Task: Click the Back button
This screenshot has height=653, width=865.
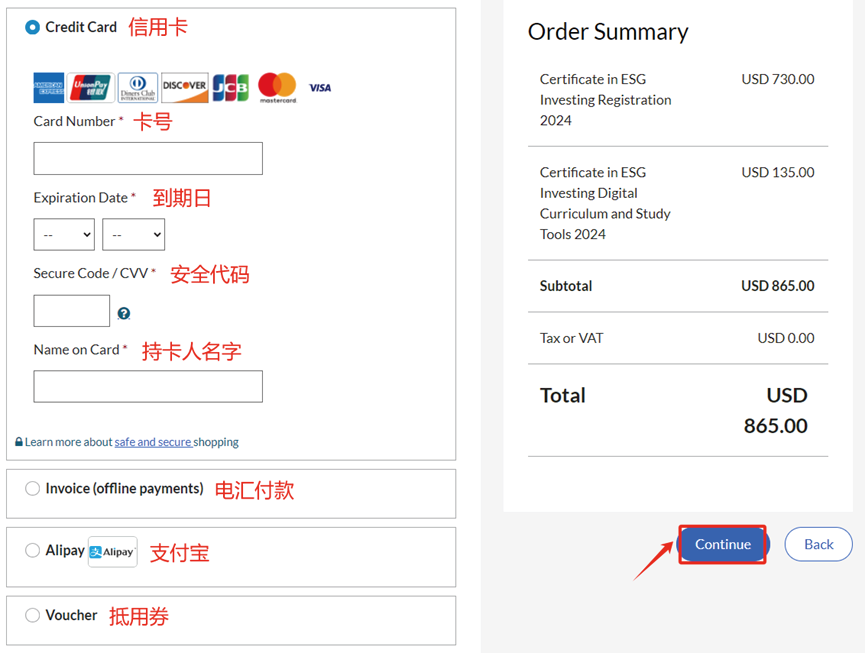Action: point(818,544)
